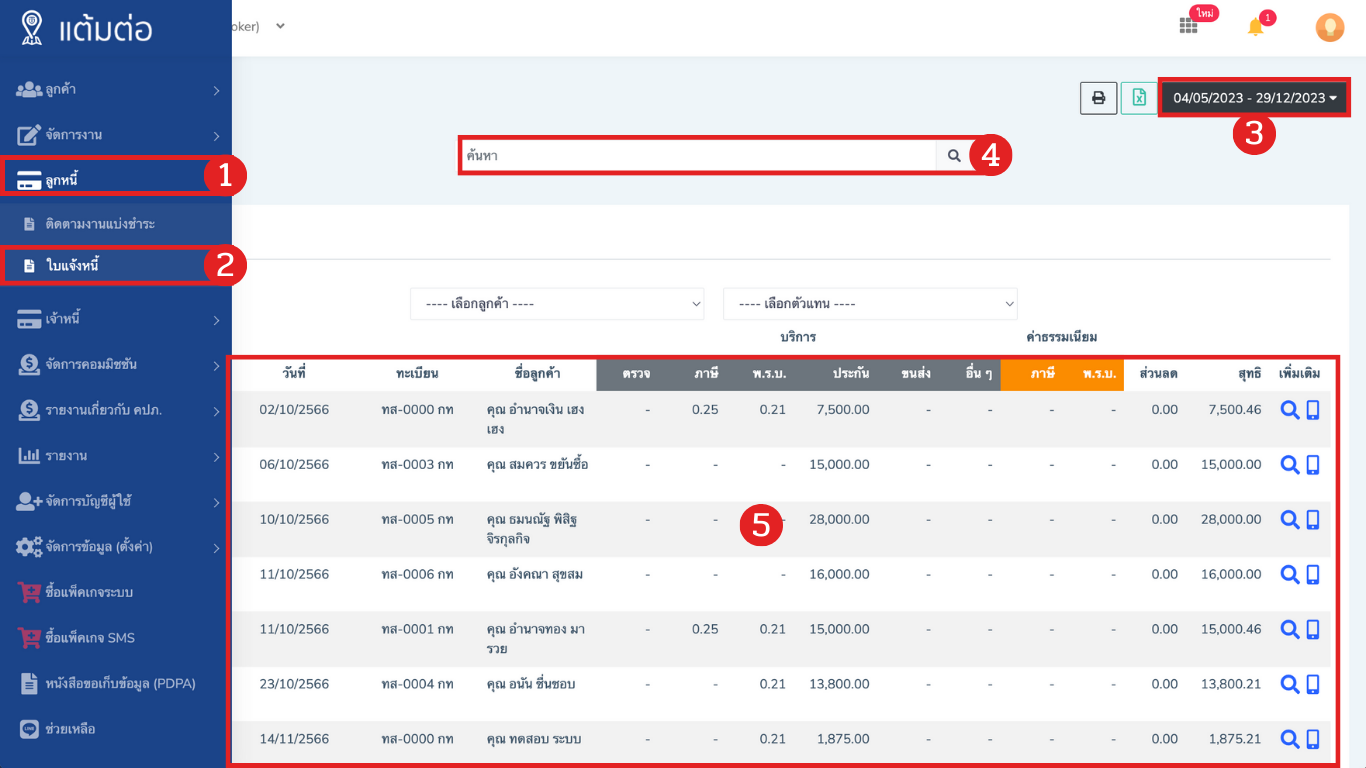The image size is (1366, 768).
Task: Open the top header account dropdown chevron
Action: pos(280,27)
